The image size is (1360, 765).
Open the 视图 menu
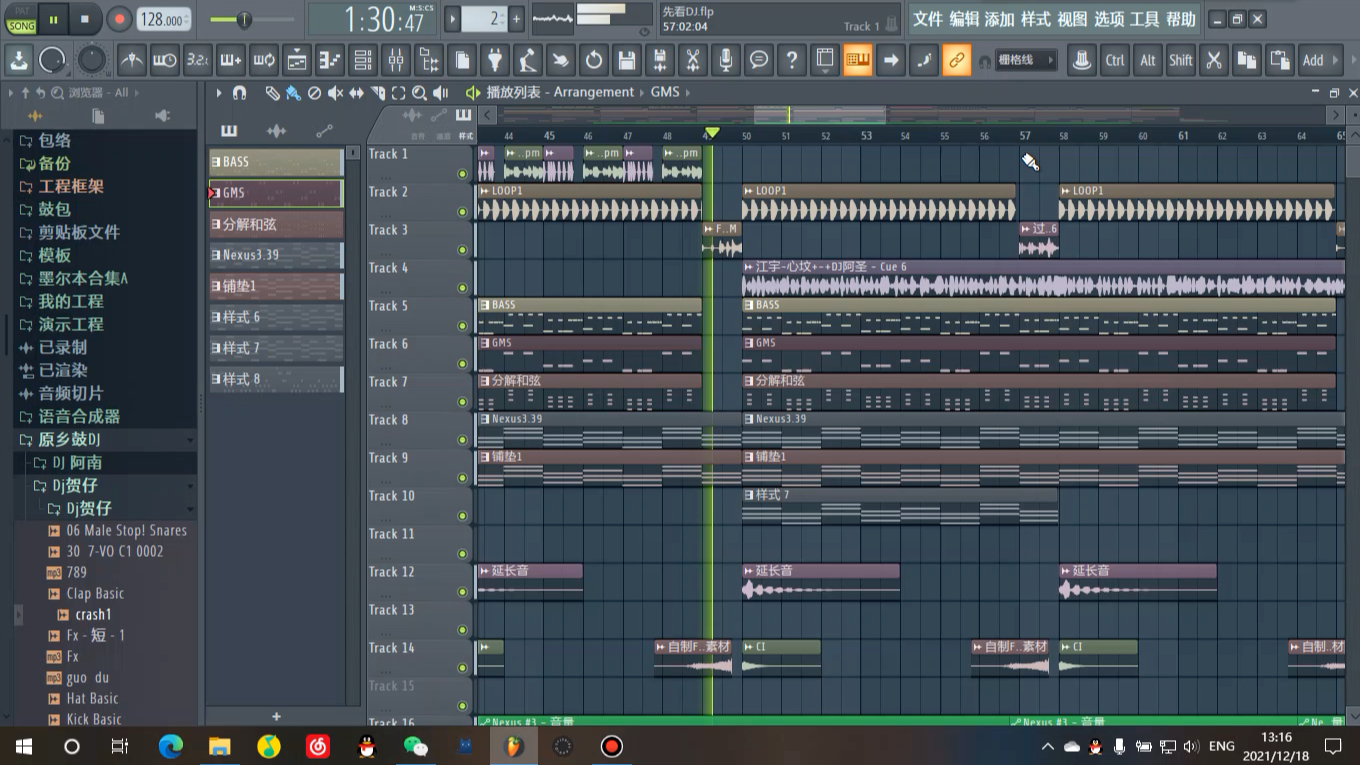1072,19
